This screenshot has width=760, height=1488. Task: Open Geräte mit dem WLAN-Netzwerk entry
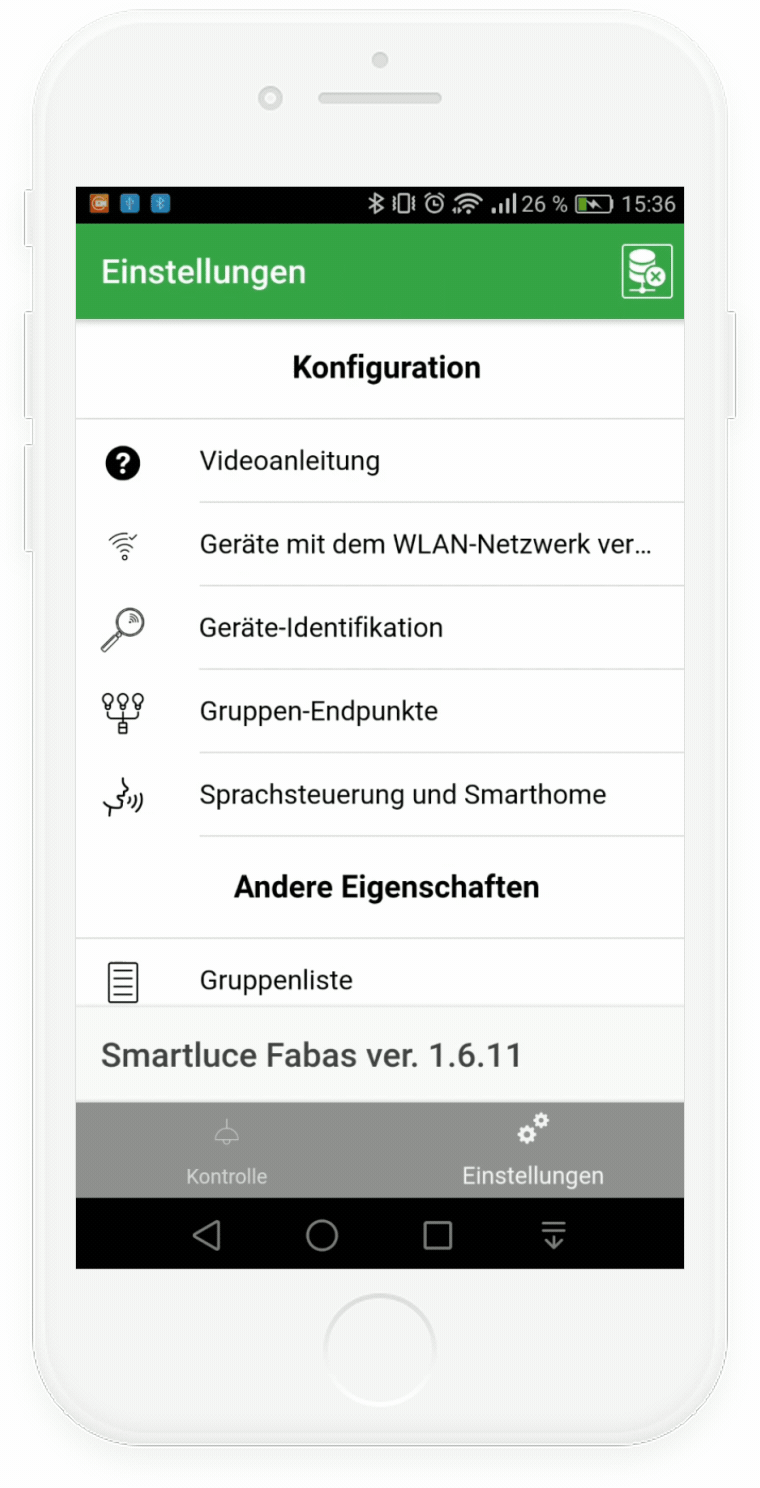380,545
